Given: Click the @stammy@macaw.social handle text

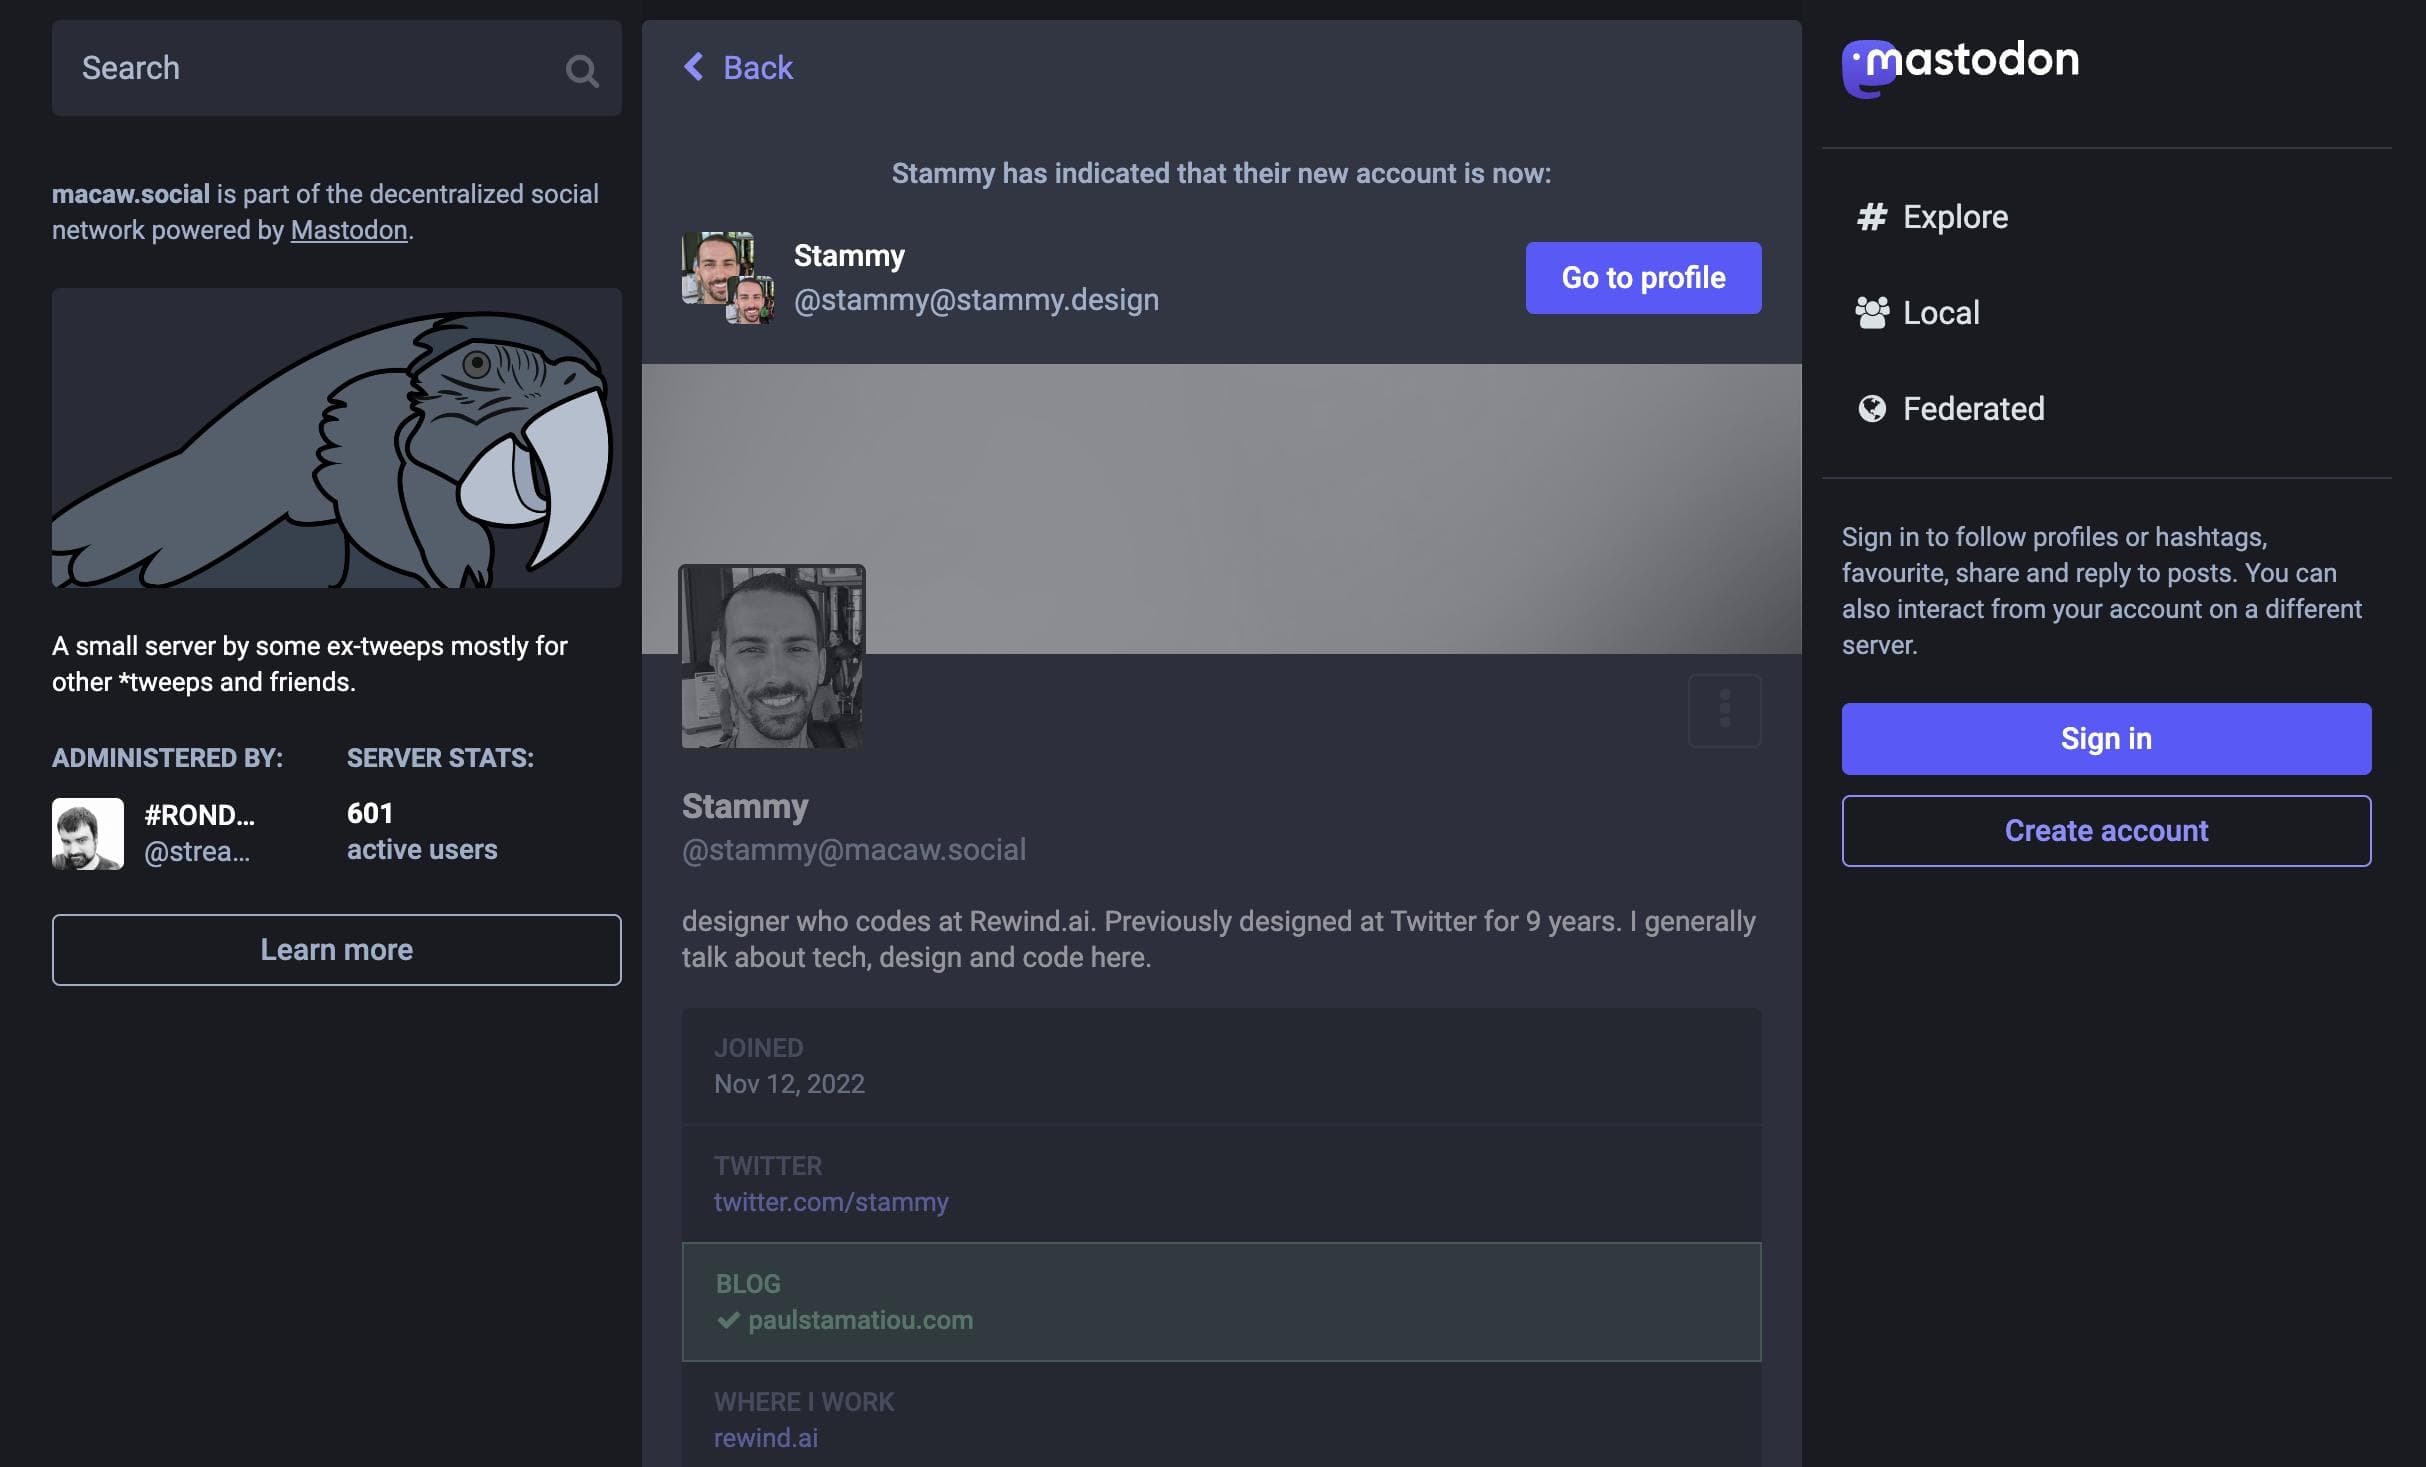Looking at the screenshot, I should coord(854,850).
